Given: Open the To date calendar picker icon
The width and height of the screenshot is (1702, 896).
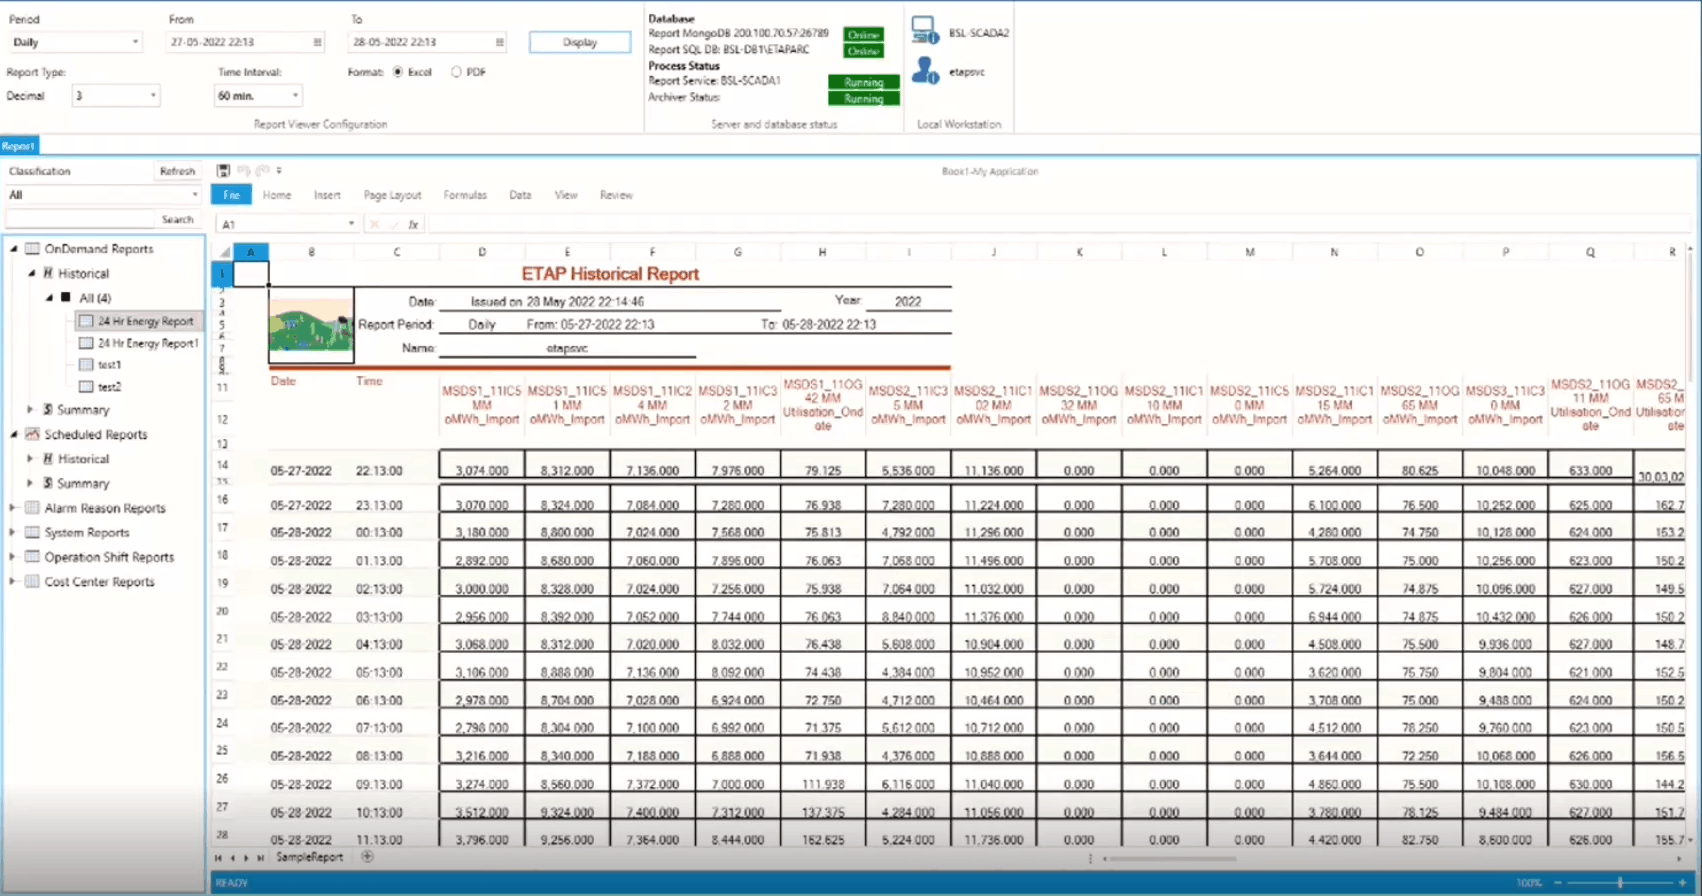Looking at the screenshot, I should tap(499, 42).
